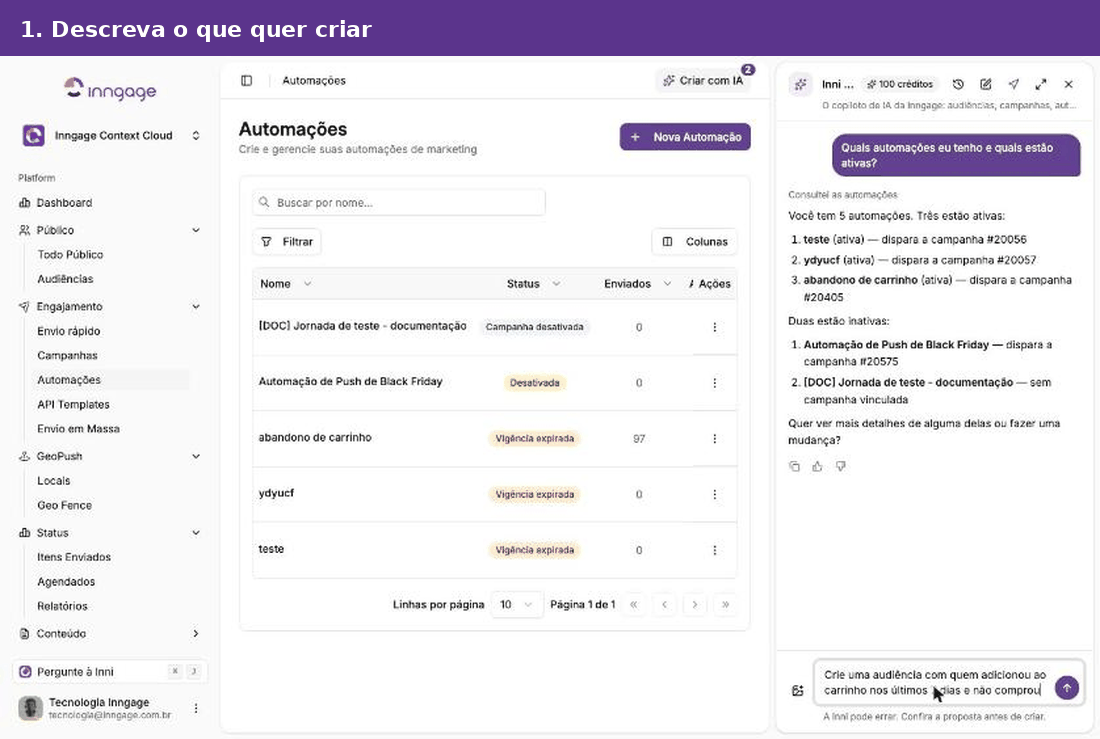Give thumbs down to response

coord(840,466)
